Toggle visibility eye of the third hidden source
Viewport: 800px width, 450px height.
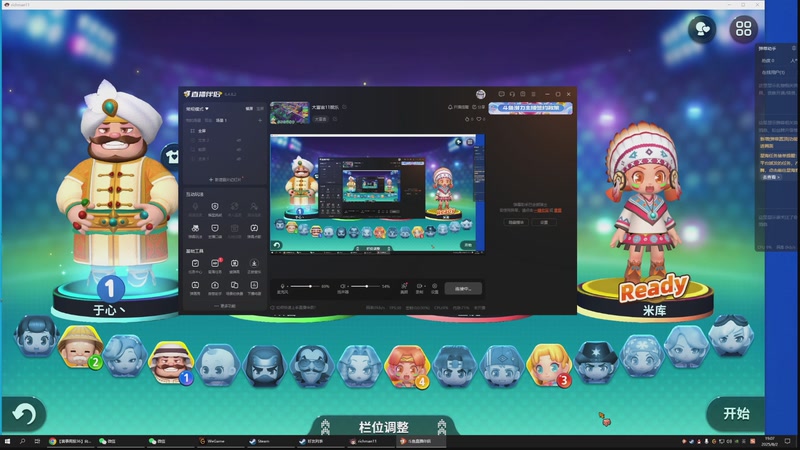[239, 159]
